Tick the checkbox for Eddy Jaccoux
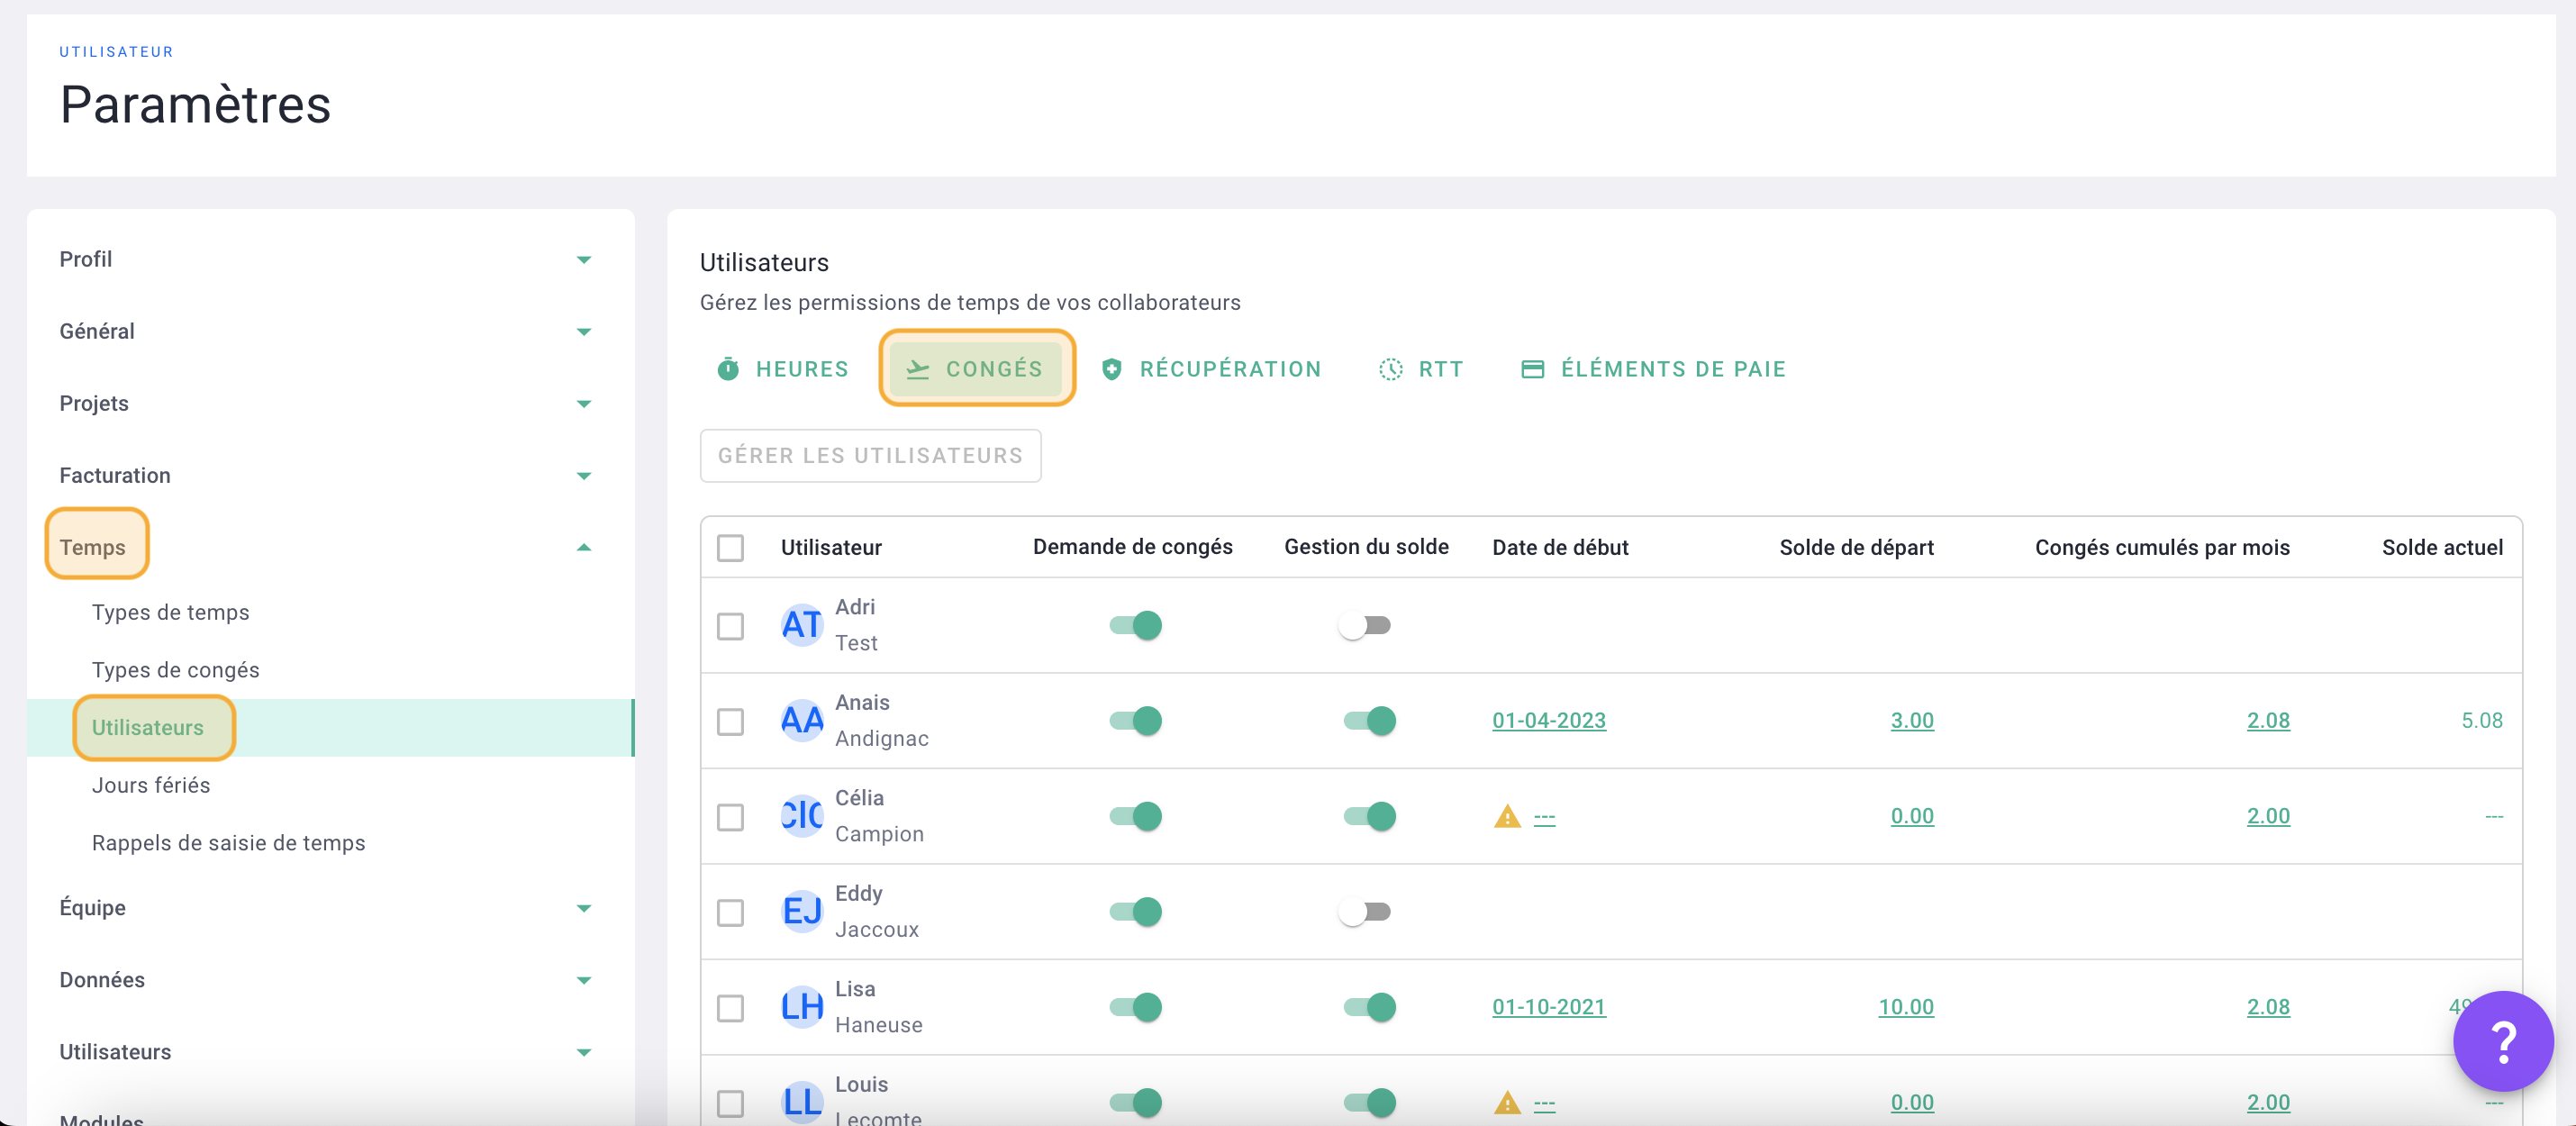2576x1126 pixels. point(730,912)
